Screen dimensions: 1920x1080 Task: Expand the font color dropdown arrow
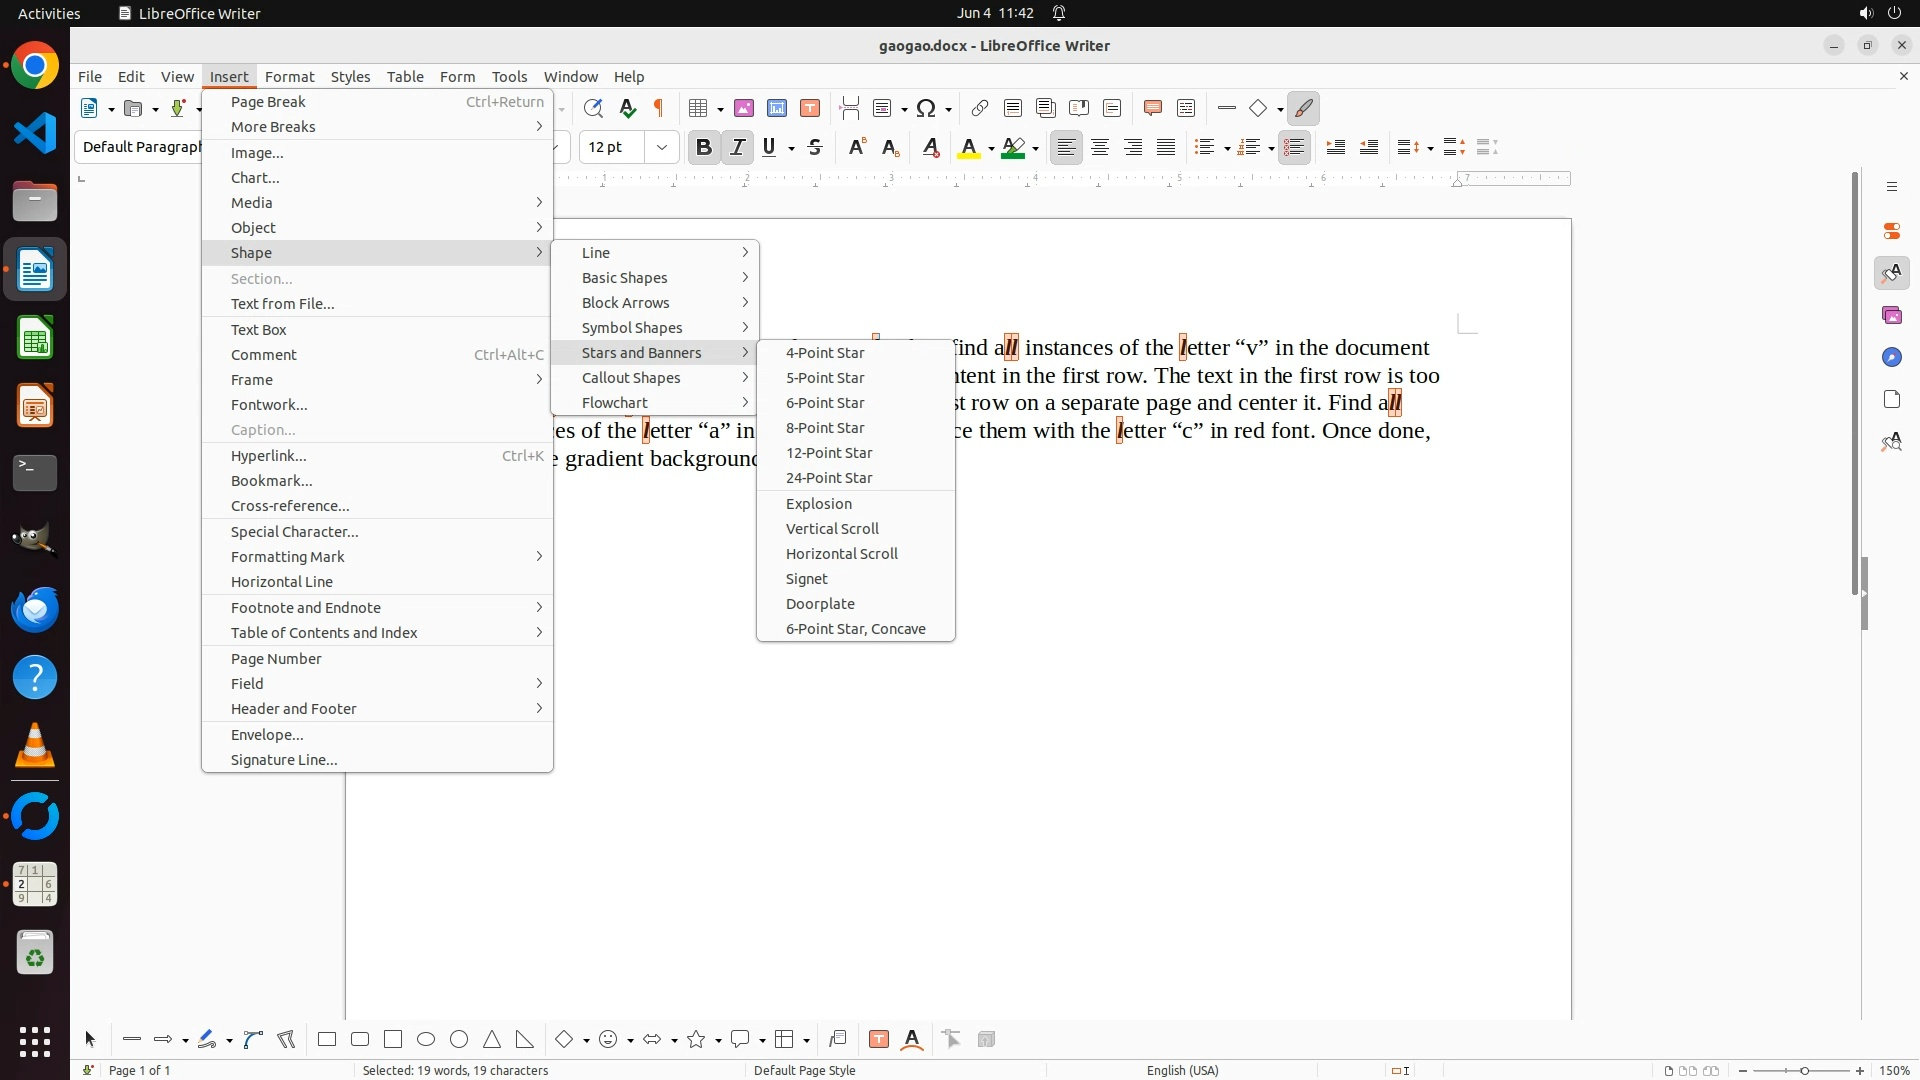pos(991,148)
